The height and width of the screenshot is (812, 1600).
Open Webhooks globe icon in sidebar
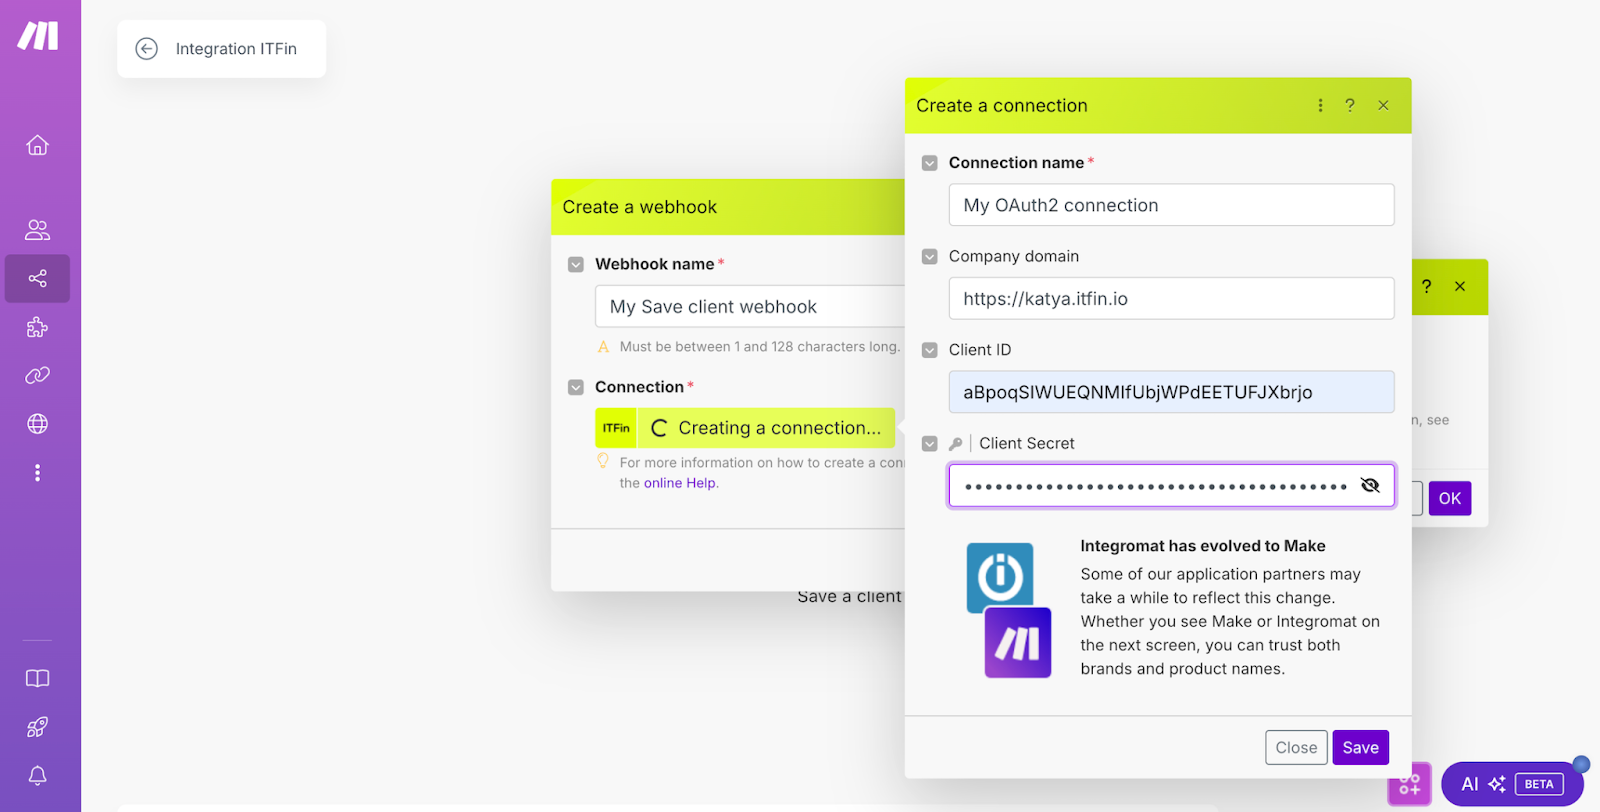(x=37, y=424)
